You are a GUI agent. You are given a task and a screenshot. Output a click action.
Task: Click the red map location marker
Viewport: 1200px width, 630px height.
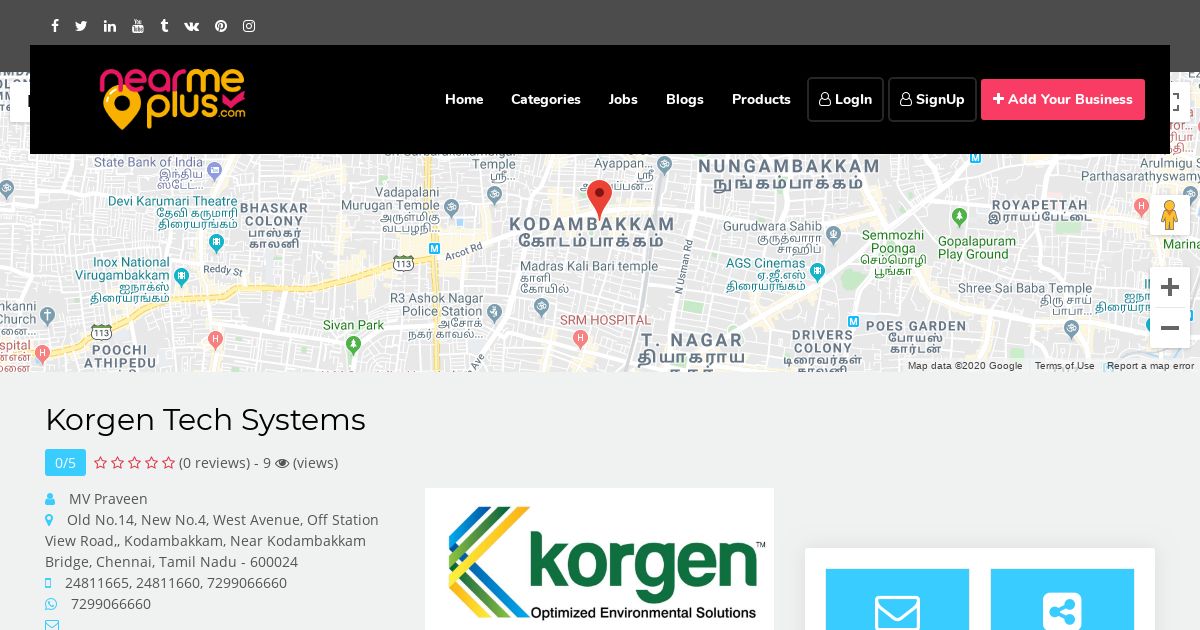(x=599, y=199)
